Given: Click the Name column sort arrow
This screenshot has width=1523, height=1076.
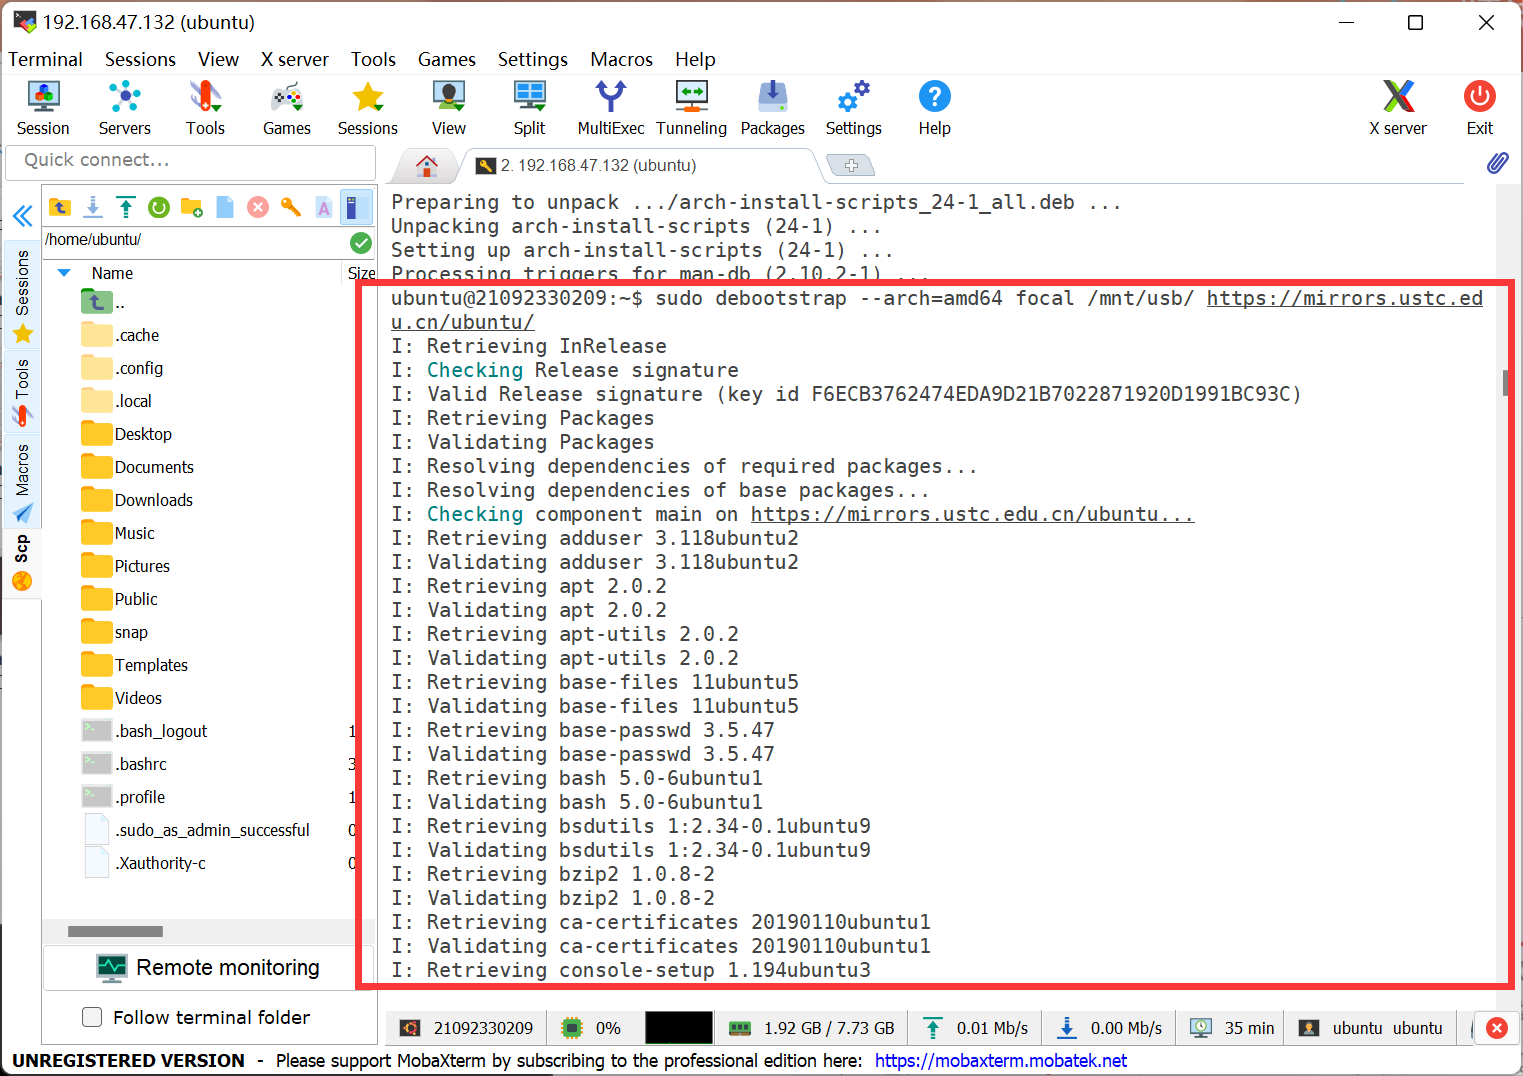Looking at the screenshot, I should 64,273.
